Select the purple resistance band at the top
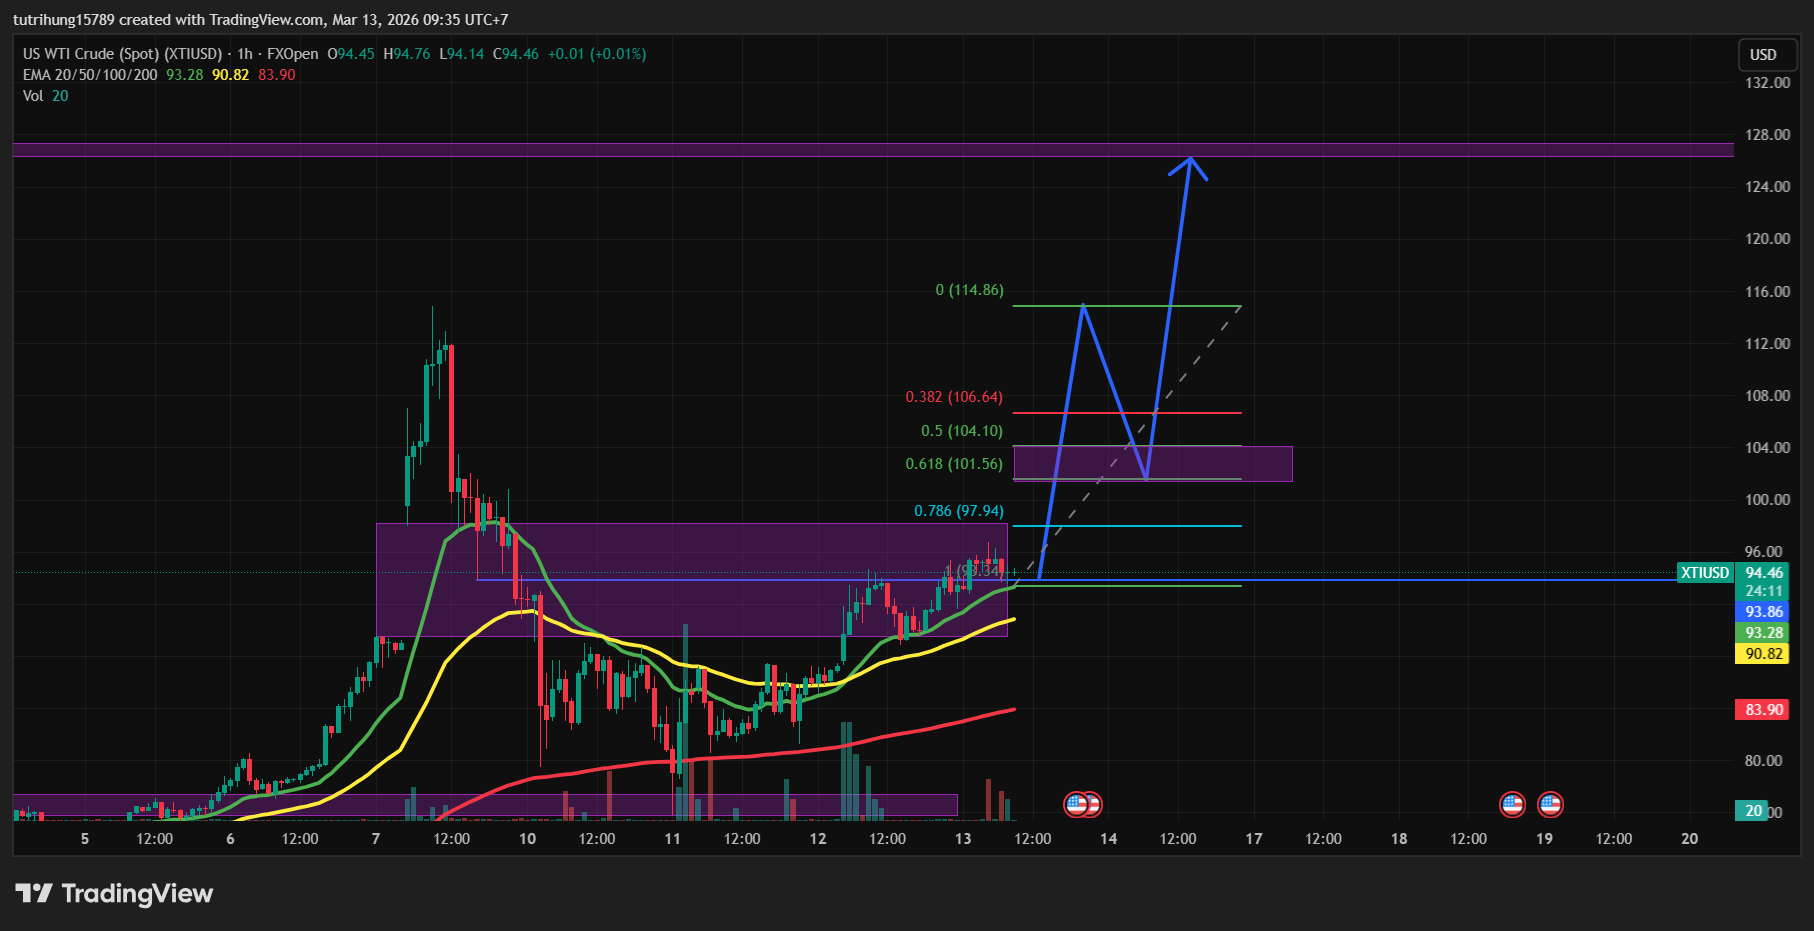Image resolution: width=1814 pixels, height=931 pixels. point(872,150)
